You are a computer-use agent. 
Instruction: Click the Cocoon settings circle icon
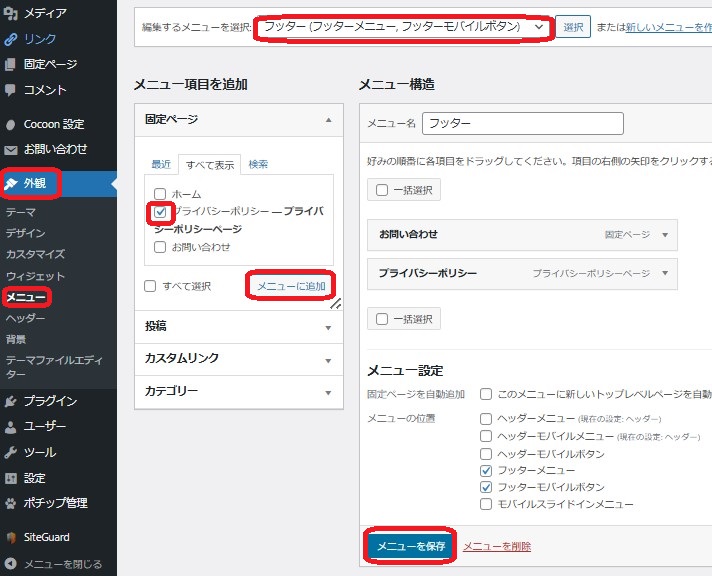10,125
